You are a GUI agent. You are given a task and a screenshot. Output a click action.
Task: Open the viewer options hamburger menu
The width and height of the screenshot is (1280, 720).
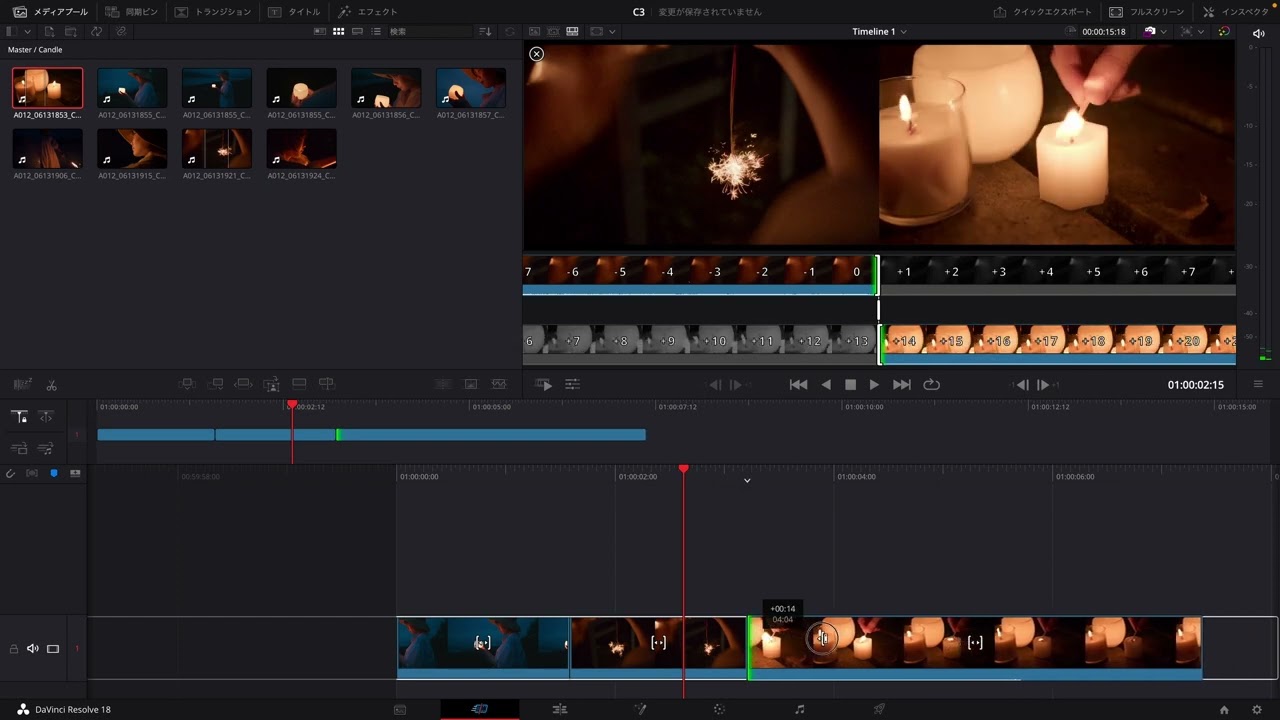pos(1258,385)
